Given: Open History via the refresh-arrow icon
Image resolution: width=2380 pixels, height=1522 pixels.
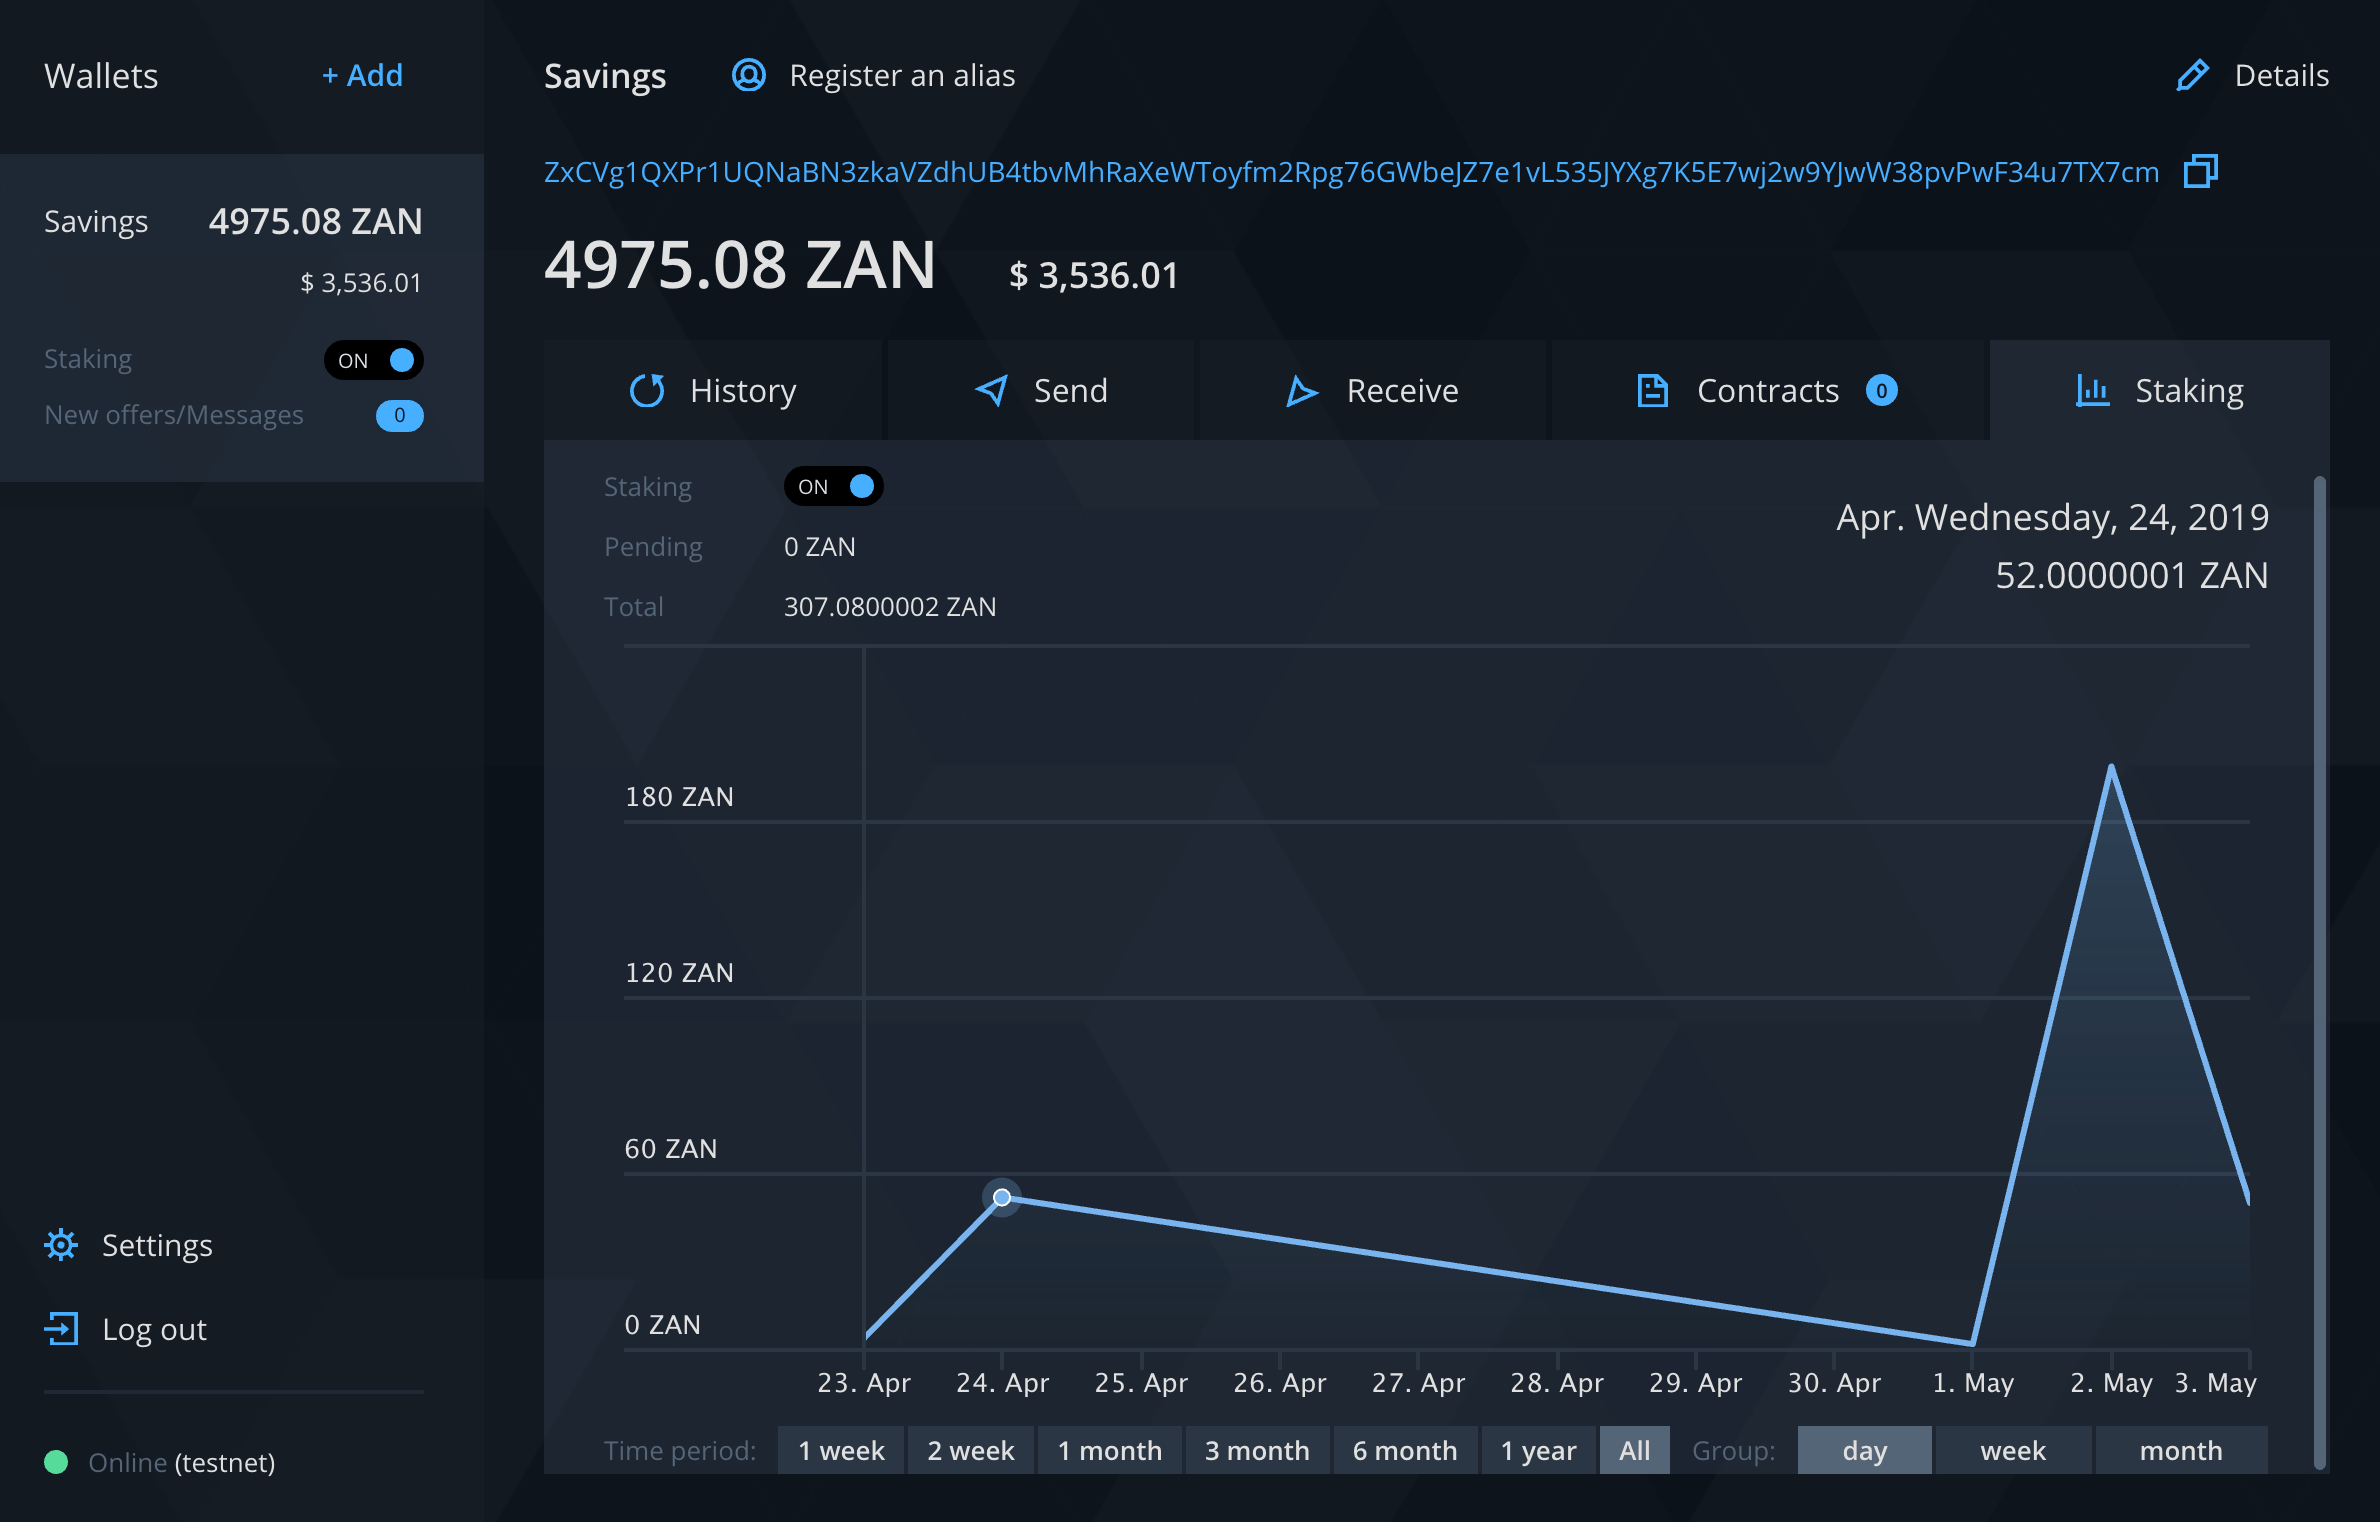Looking at the screenshot, I should 646,390.
